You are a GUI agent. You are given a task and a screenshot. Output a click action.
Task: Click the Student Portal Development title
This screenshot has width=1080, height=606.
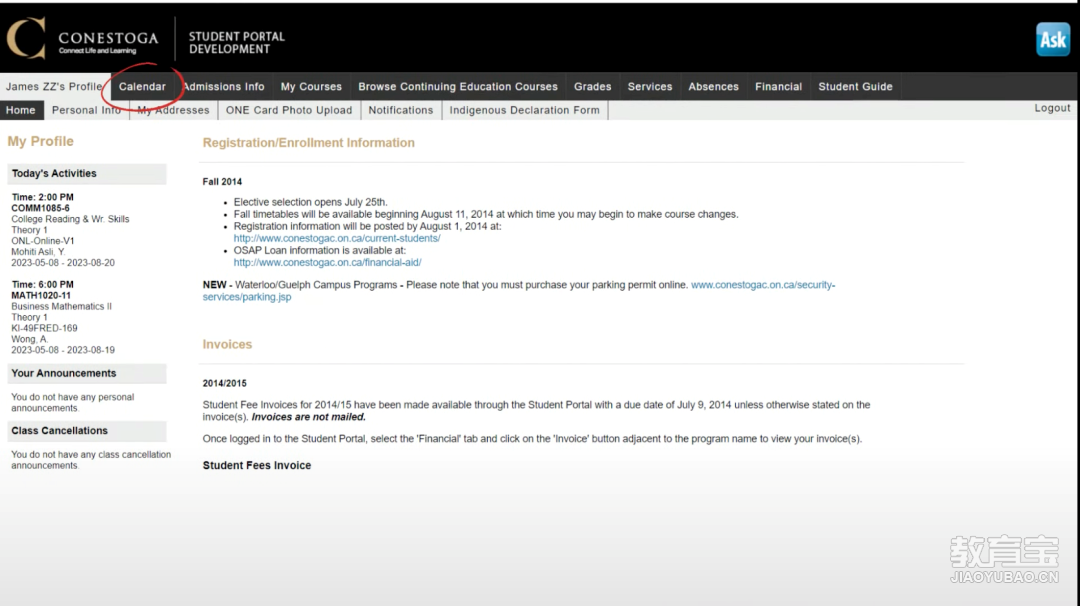[x=236, y=43]
